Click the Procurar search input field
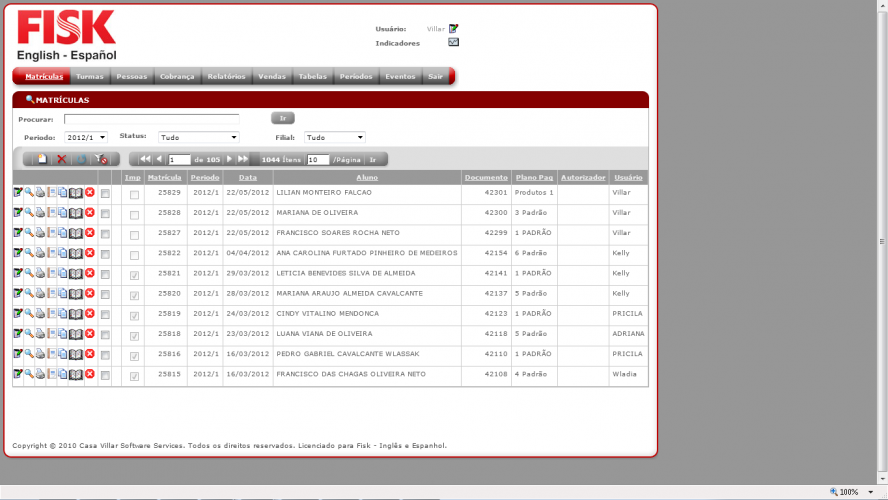888x500 pixels. [x=151, y=119]
